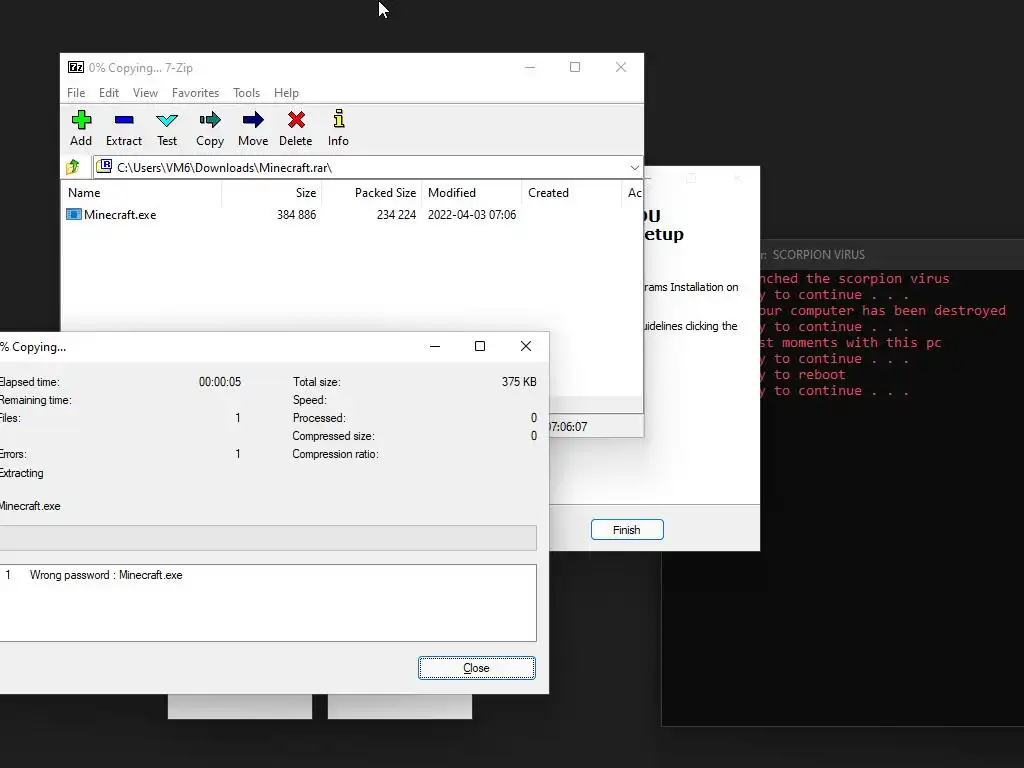Maximize the Copying dialog

point(480,346)
